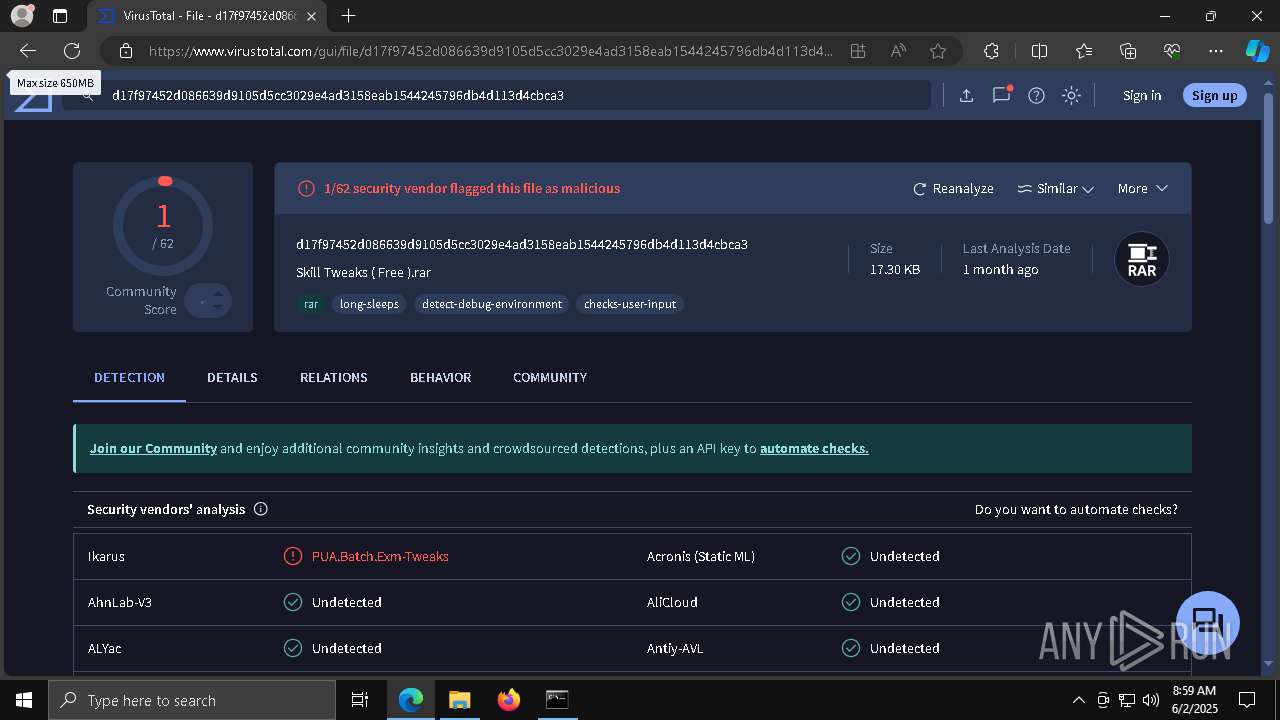Open browser Collections
This screenshot has height=720, width=1280.
(1128, 51)
